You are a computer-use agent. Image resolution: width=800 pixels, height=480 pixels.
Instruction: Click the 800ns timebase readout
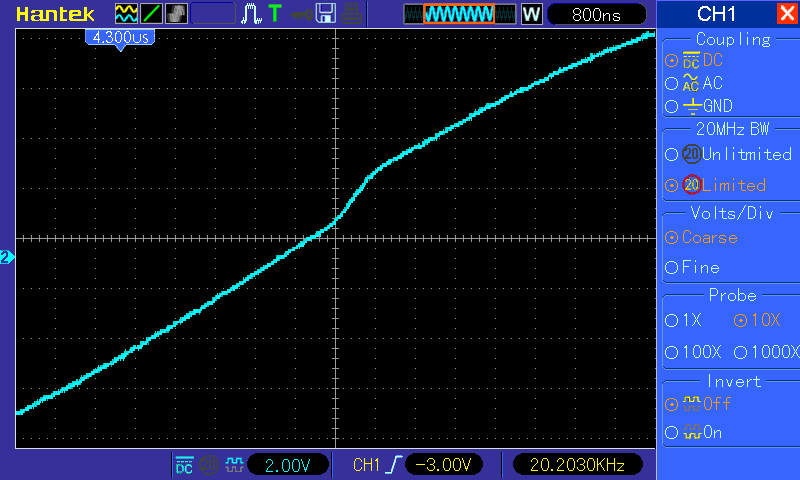click(596, 14)
